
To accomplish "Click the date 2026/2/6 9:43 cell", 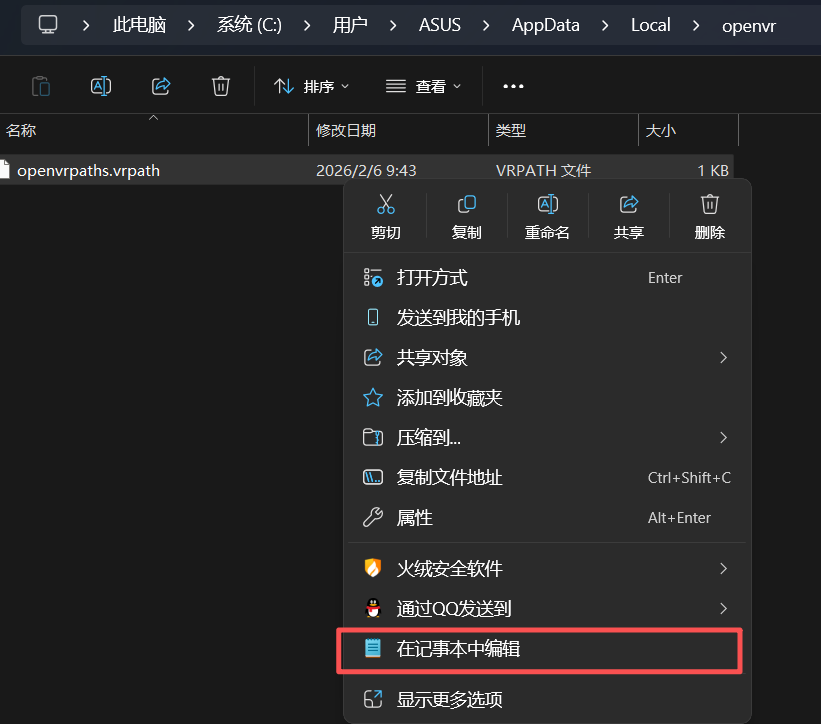I will point(366,171).
